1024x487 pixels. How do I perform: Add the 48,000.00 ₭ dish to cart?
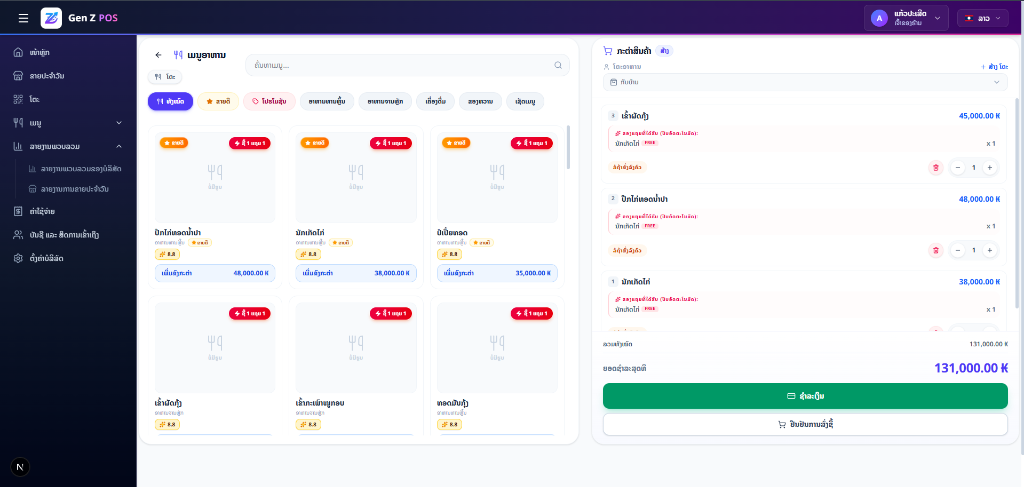216,273
